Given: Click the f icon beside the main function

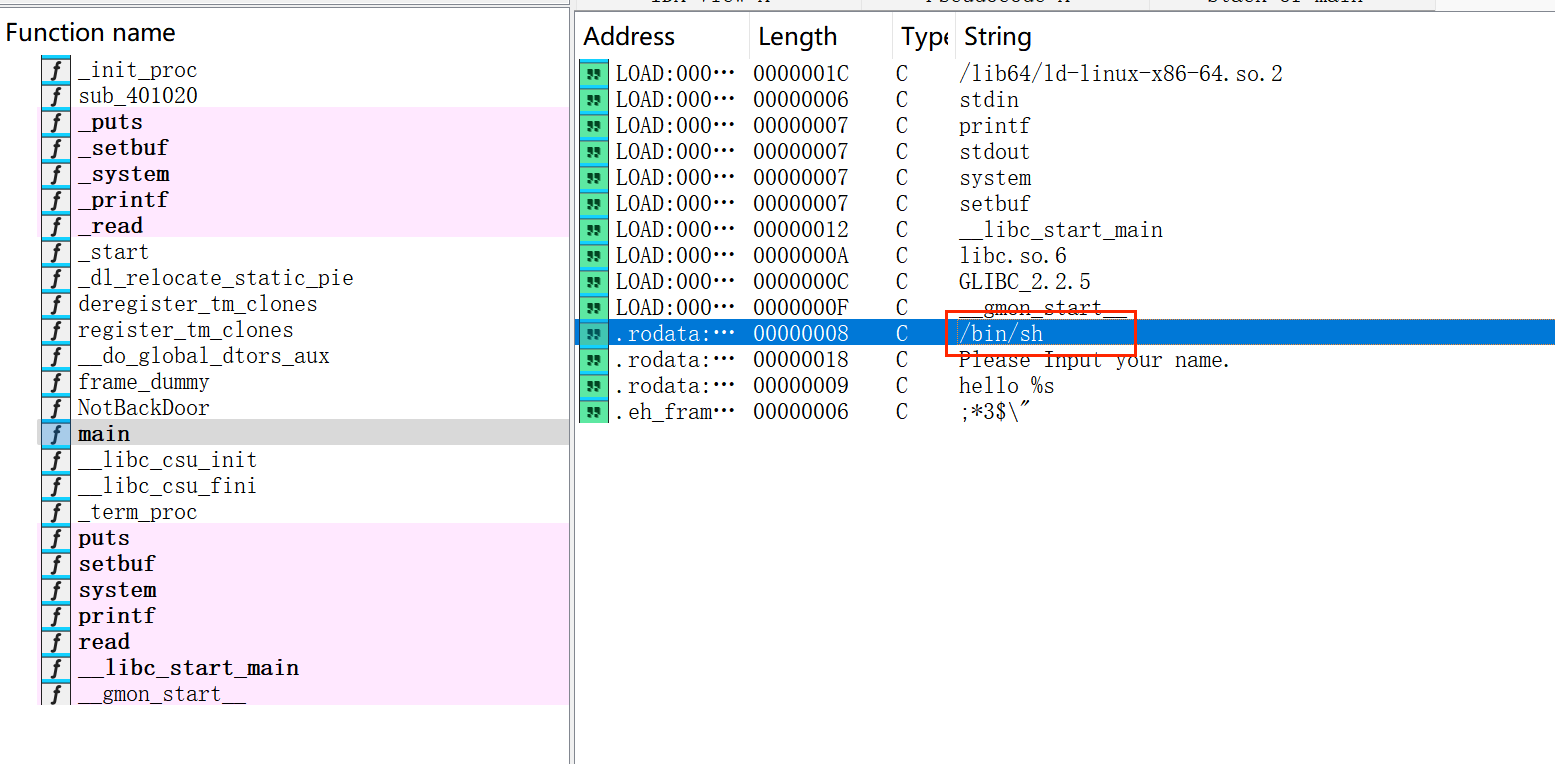Looking at the screenshot, I should (56, 433).
